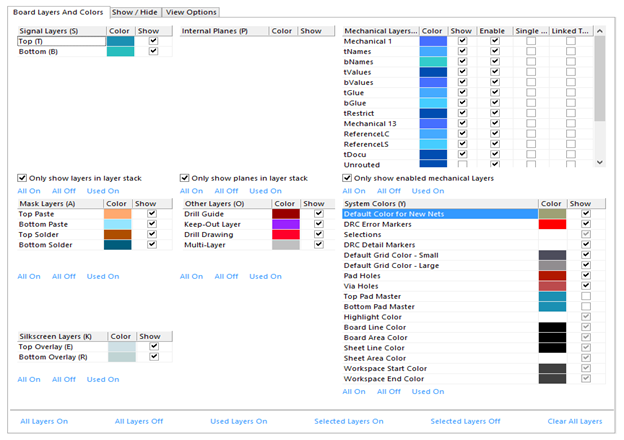Edit the Pad Holes system color

tap(552, 276)
